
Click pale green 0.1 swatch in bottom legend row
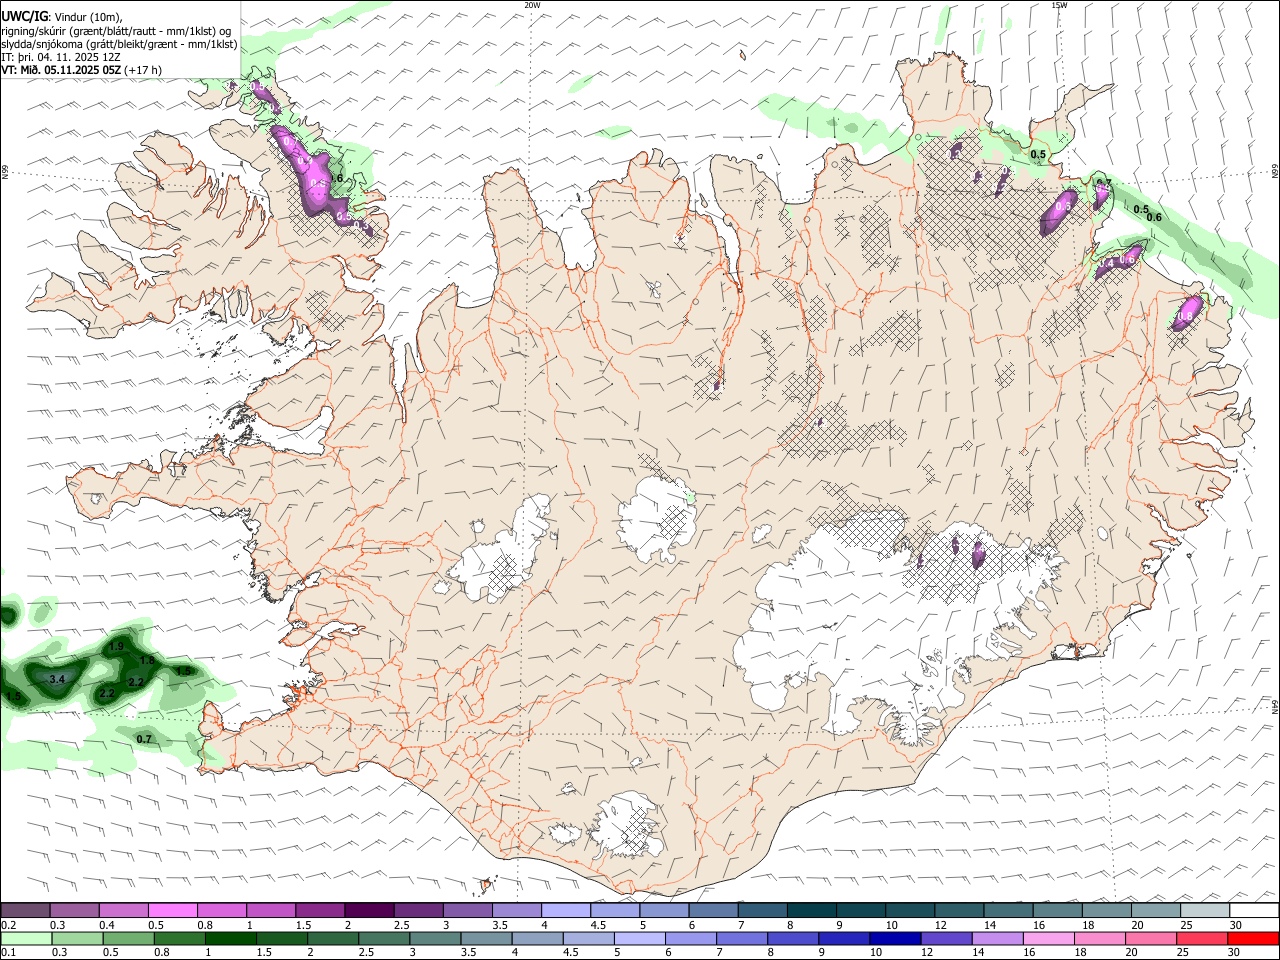(x=26, y=939)
